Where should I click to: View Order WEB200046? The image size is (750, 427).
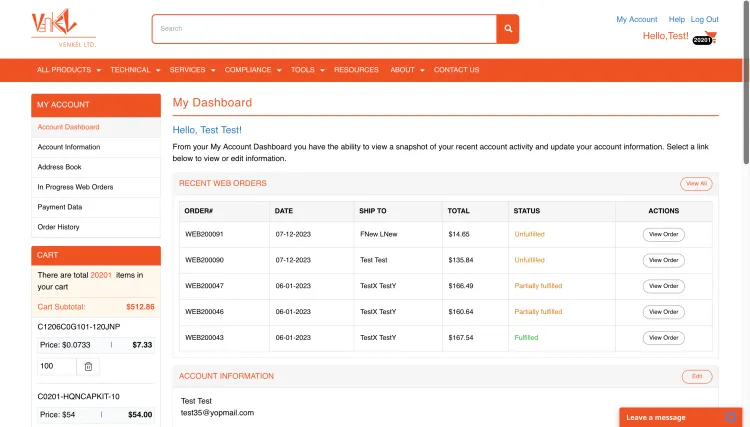(x=663, y=312)
